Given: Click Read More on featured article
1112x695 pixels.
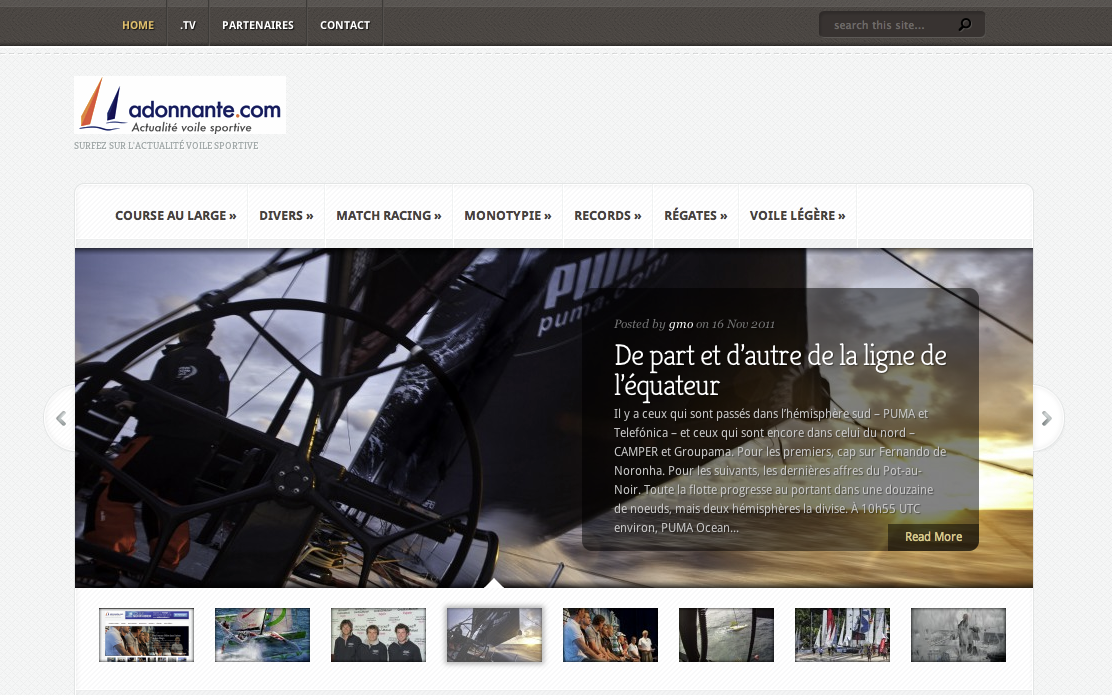Looking at the screenshot, I should [x=933, y=537].
